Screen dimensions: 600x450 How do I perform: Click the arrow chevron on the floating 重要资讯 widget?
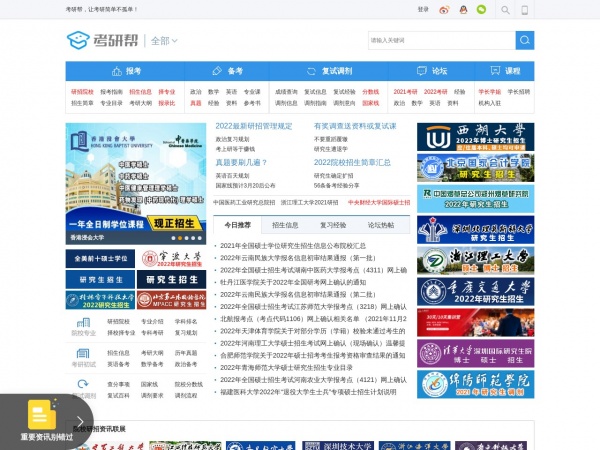[80, 422]
